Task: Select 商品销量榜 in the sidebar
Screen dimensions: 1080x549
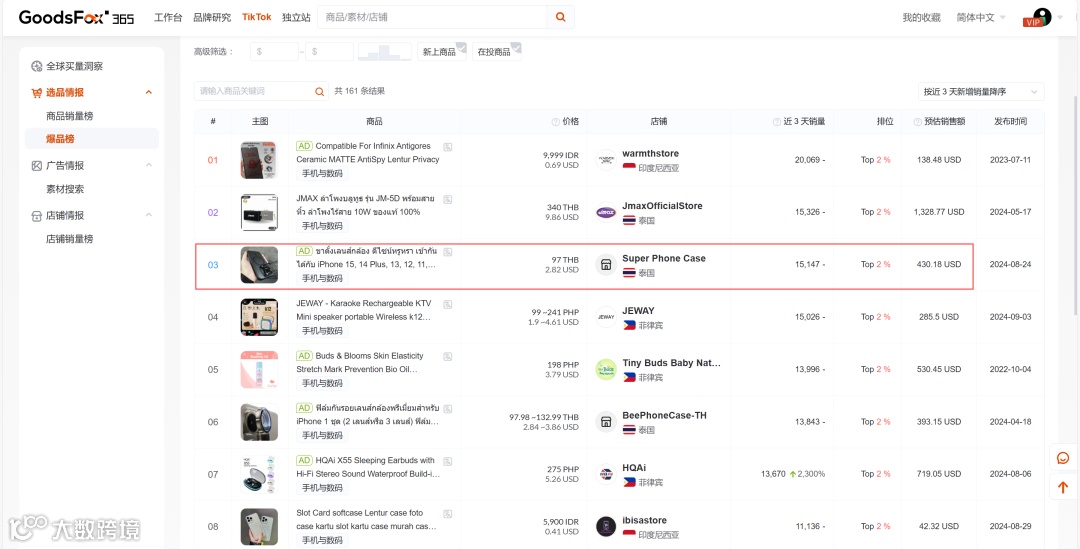Action: (70, 116)
